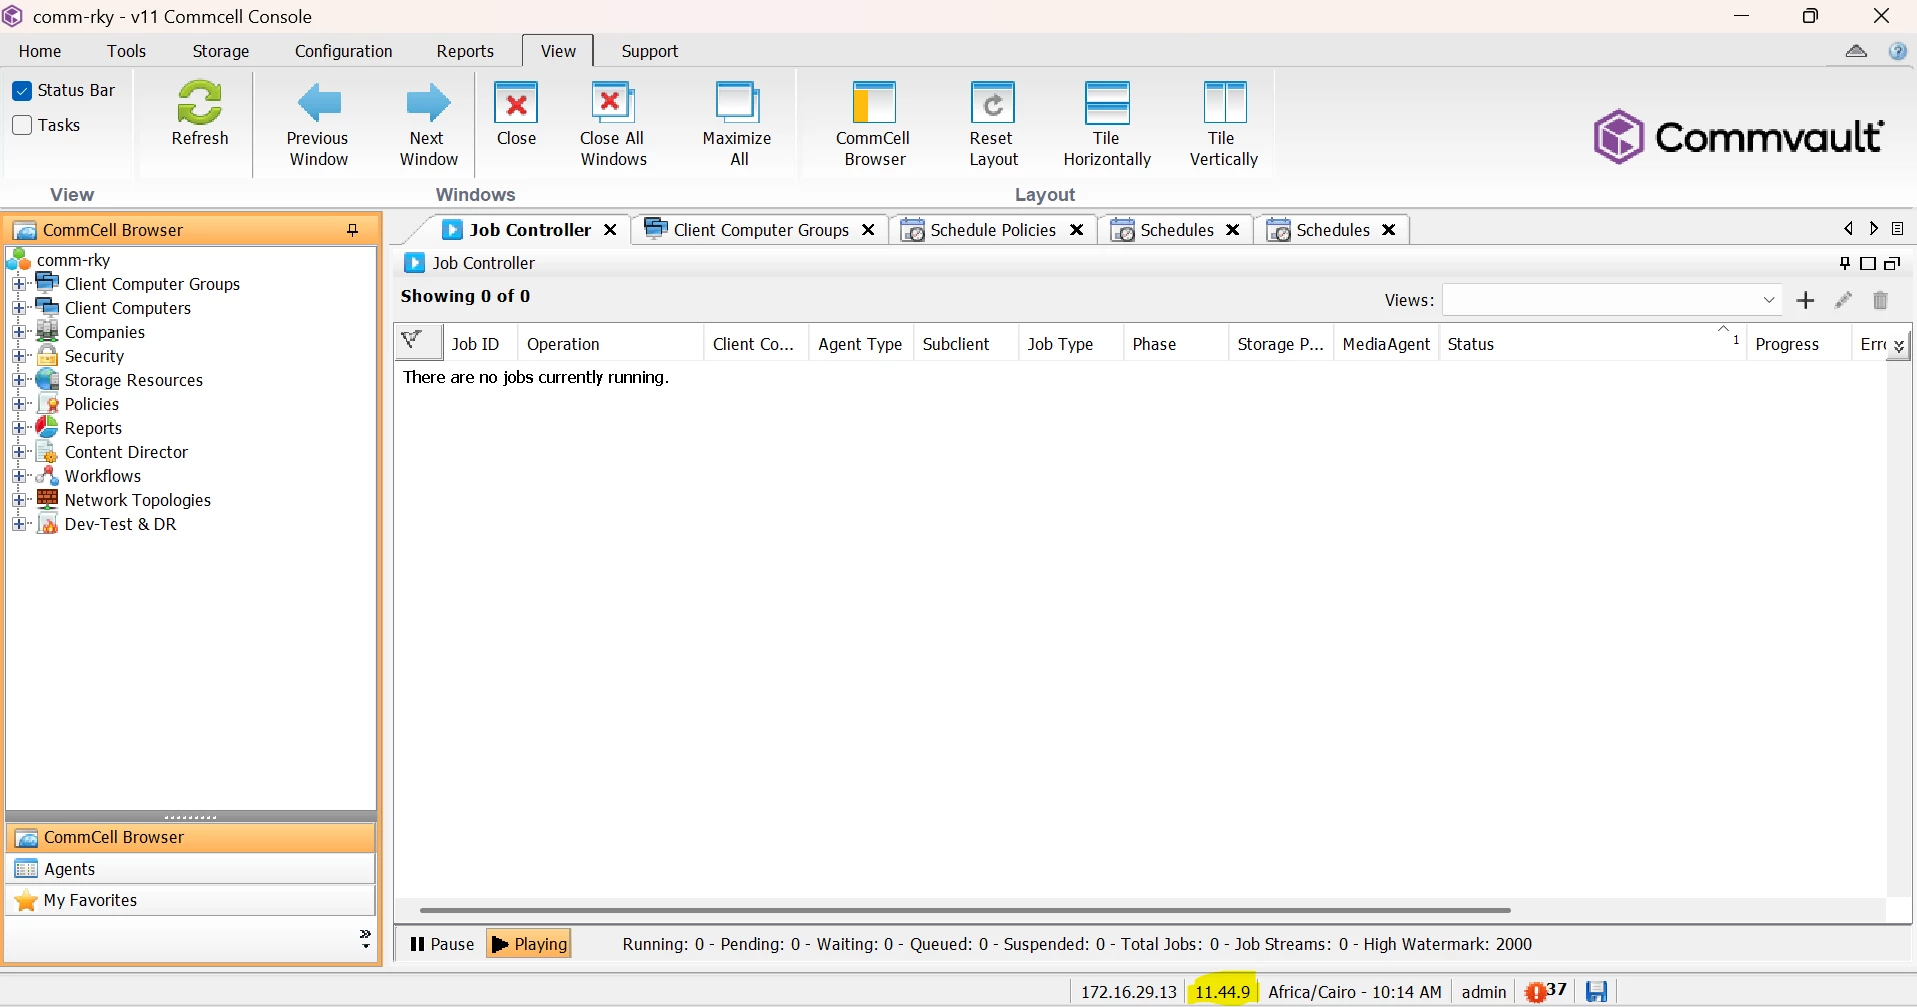Expand the Policies tree node

[19, 404]
